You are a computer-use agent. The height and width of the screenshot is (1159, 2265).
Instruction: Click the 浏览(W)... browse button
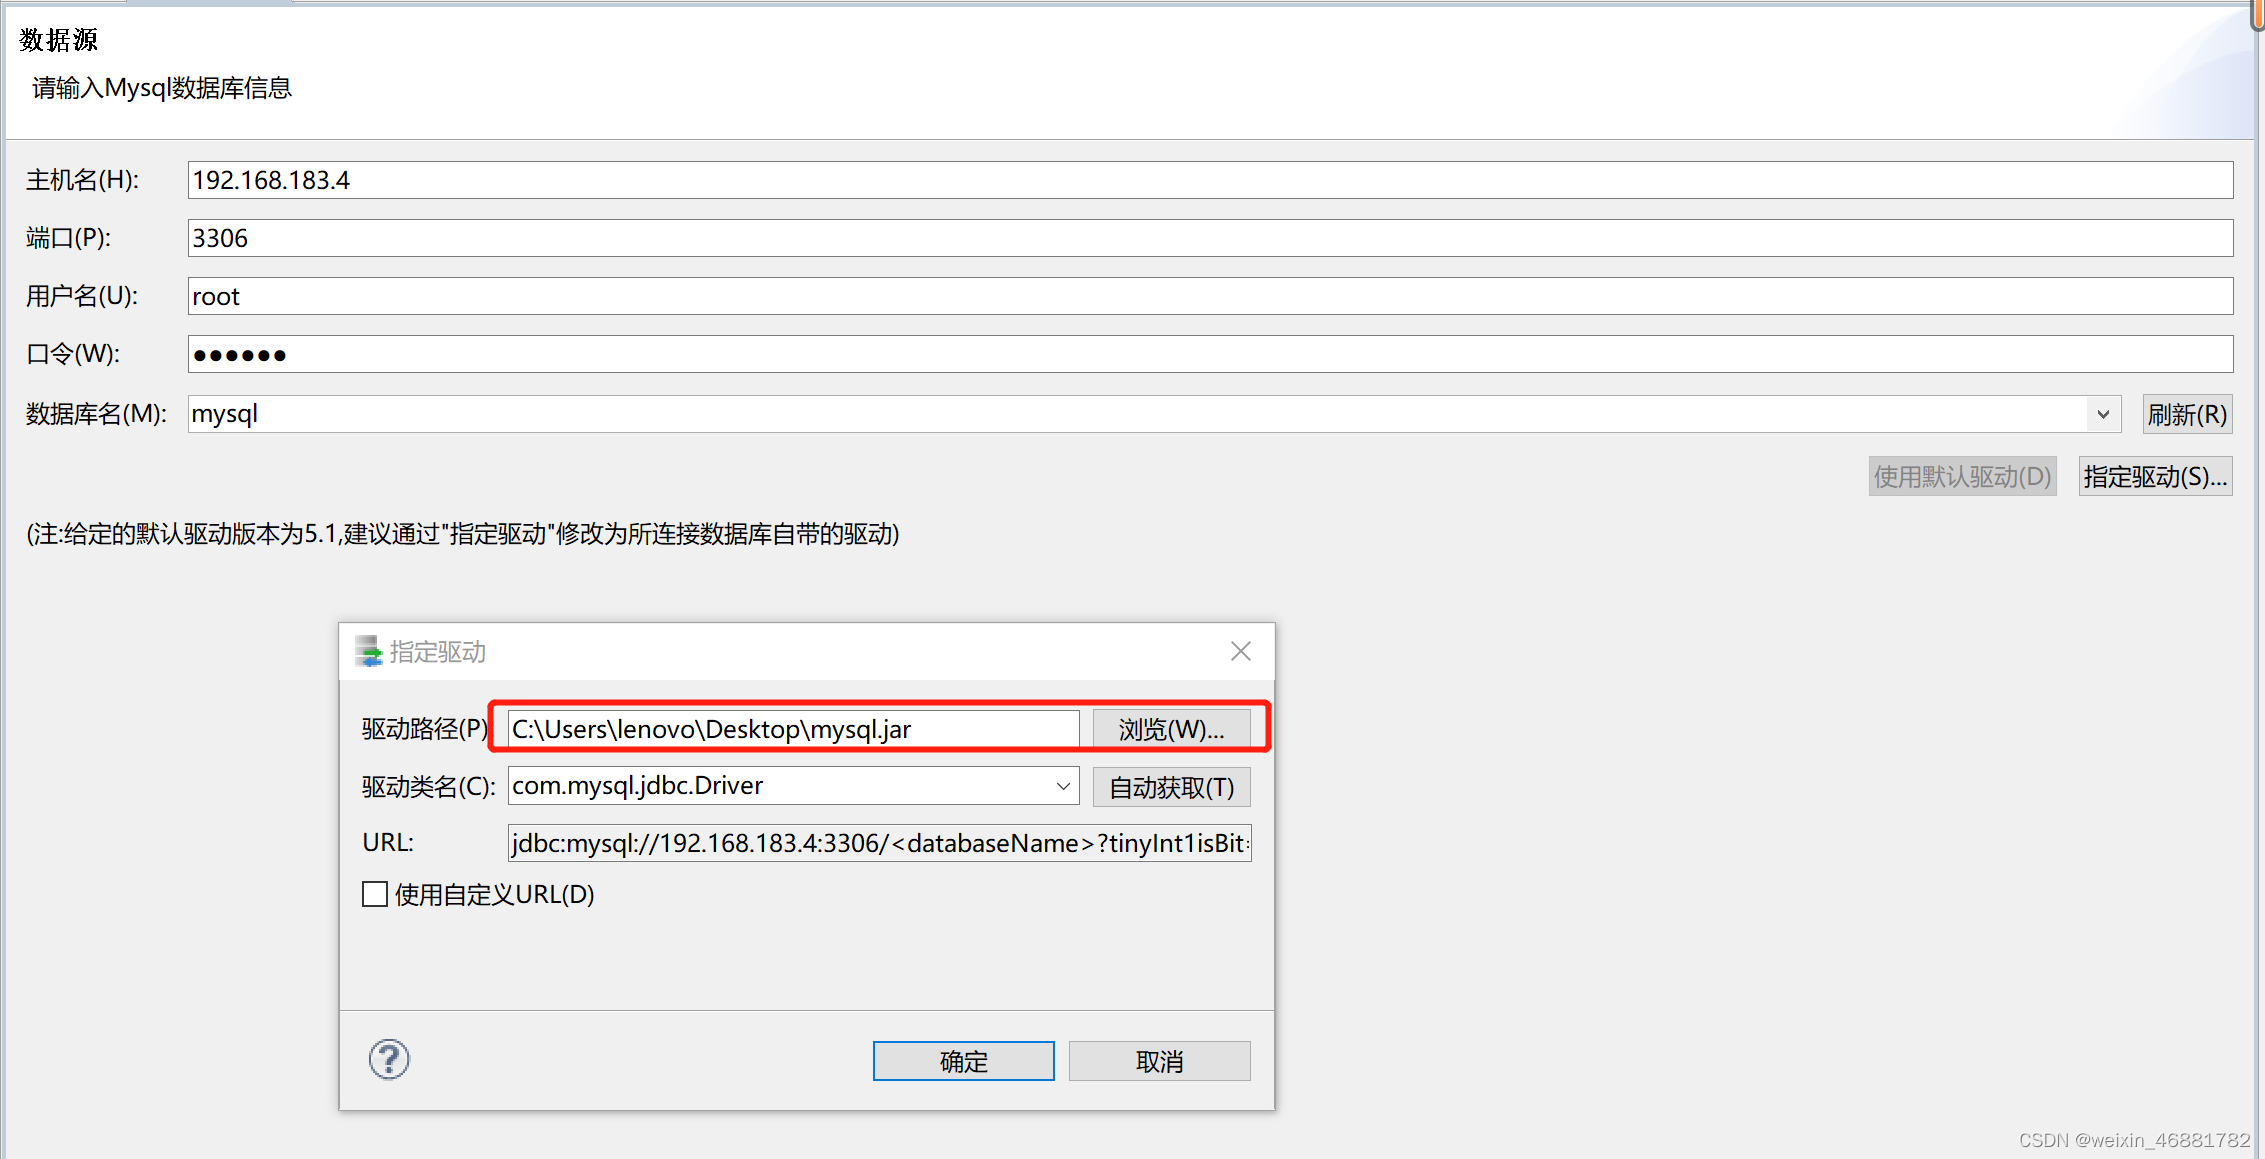click(x=1171, y=729)
